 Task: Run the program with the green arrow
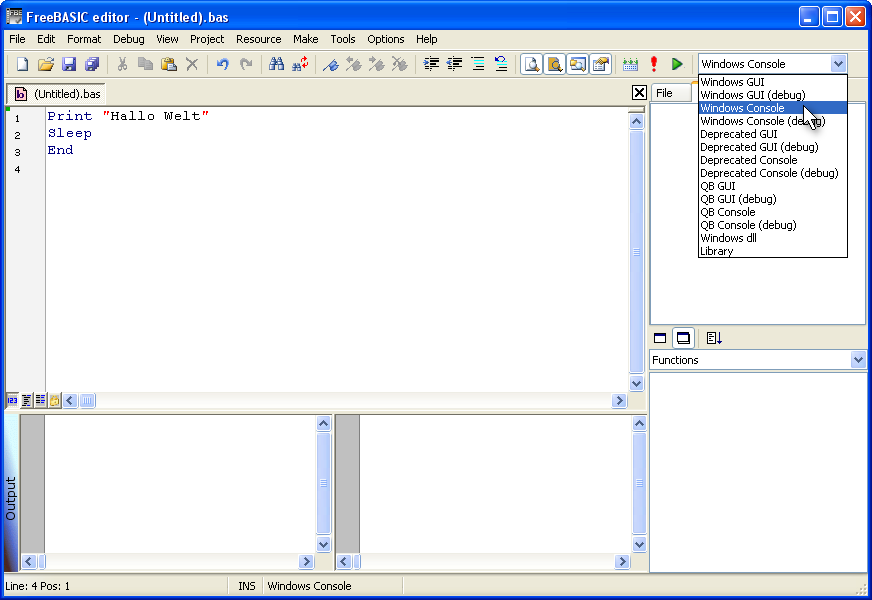tap(677, 64)
